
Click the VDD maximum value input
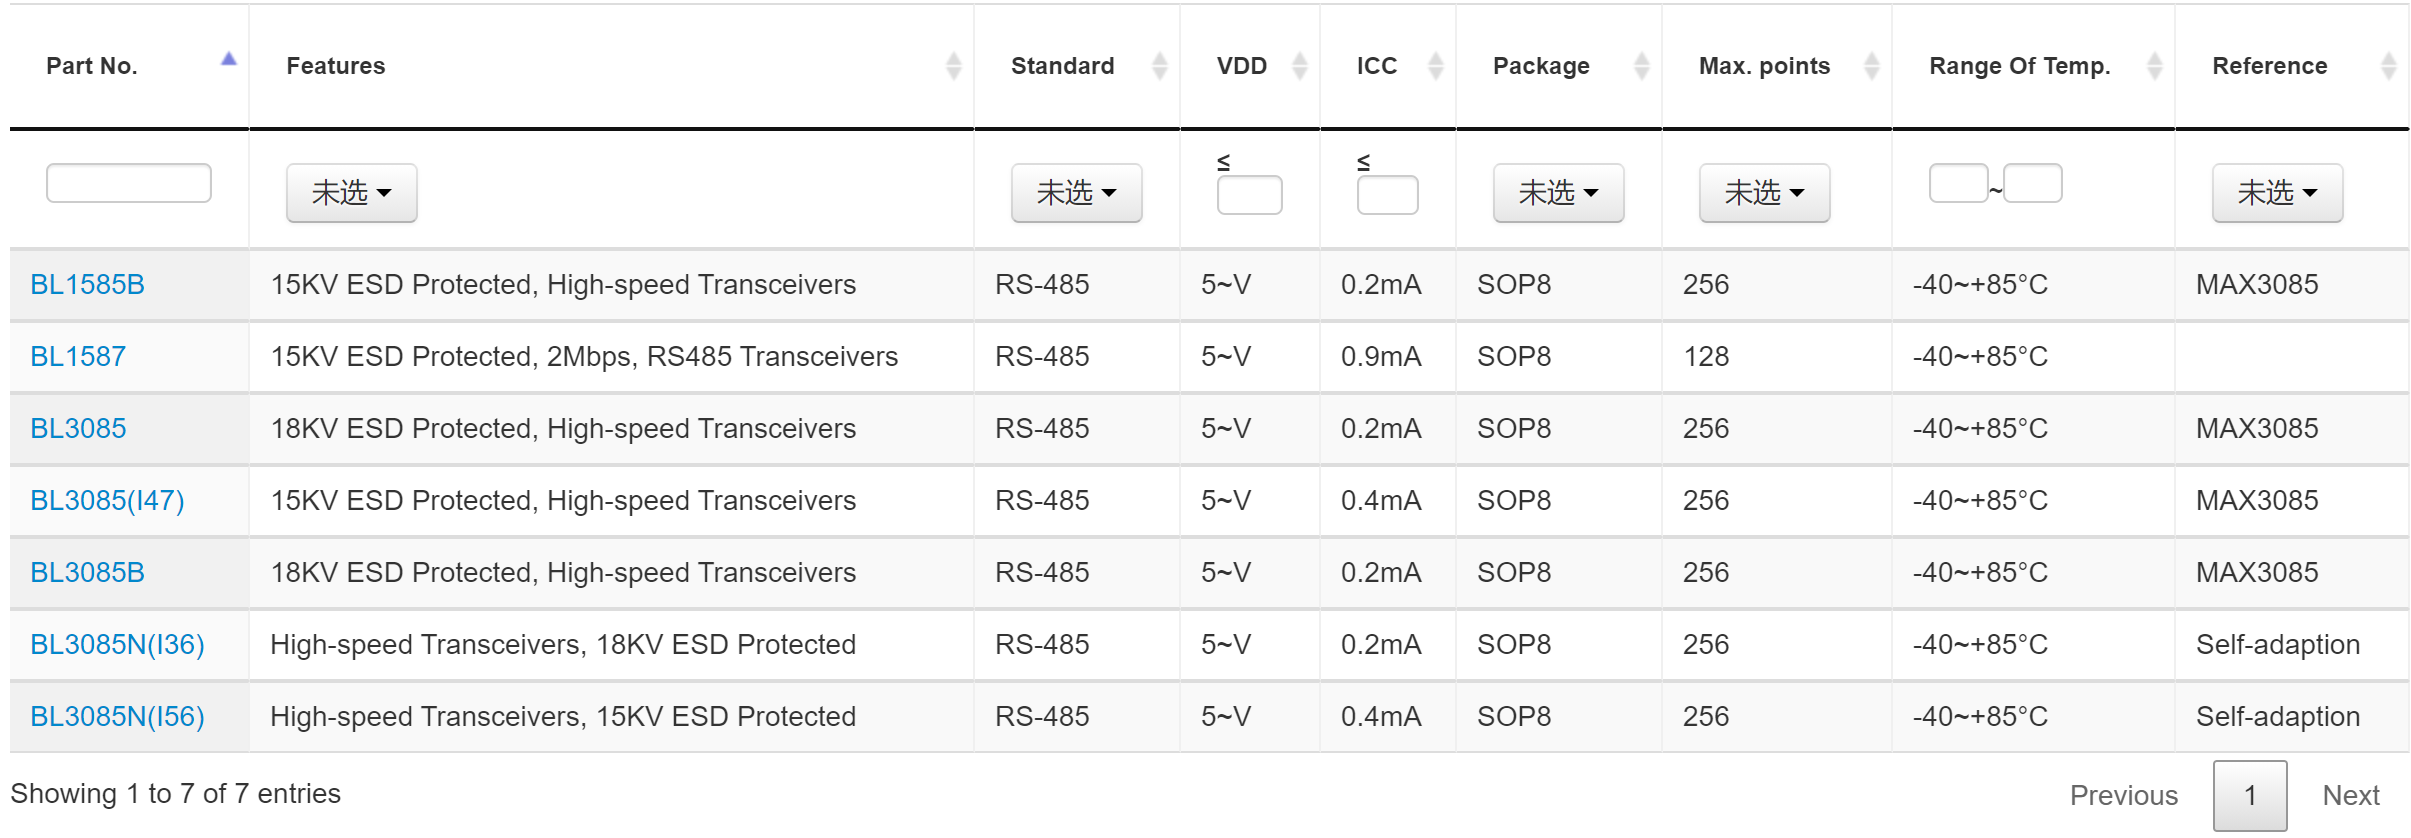point(1250,194)
